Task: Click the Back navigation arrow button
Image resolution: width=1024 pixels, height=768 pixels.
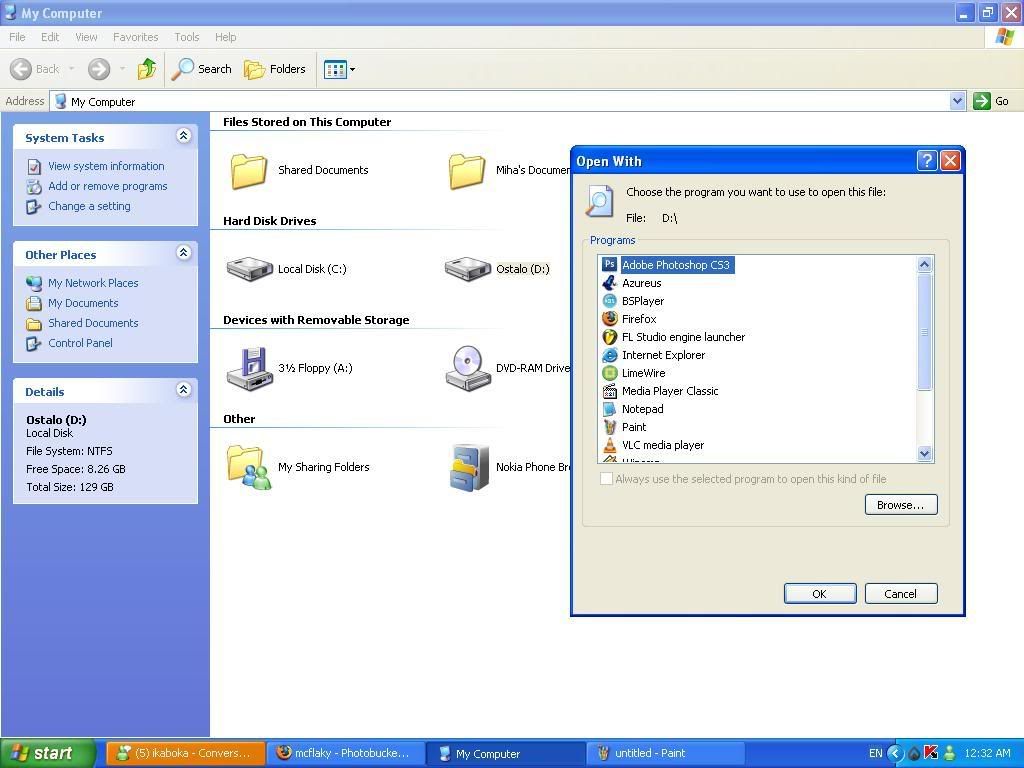Action: click(x=21, y=69)
